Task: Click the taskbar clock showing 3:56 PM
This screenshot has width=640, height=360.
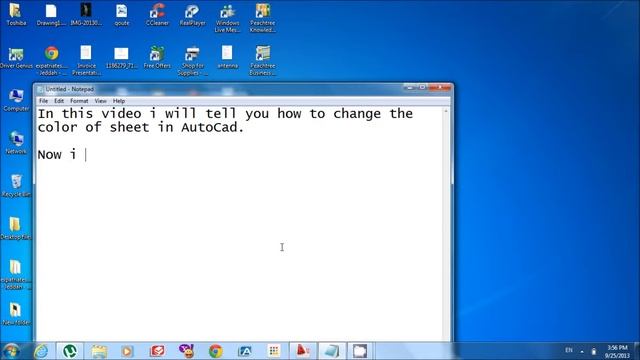Action: pyautogui.click(x=617, y=351)
